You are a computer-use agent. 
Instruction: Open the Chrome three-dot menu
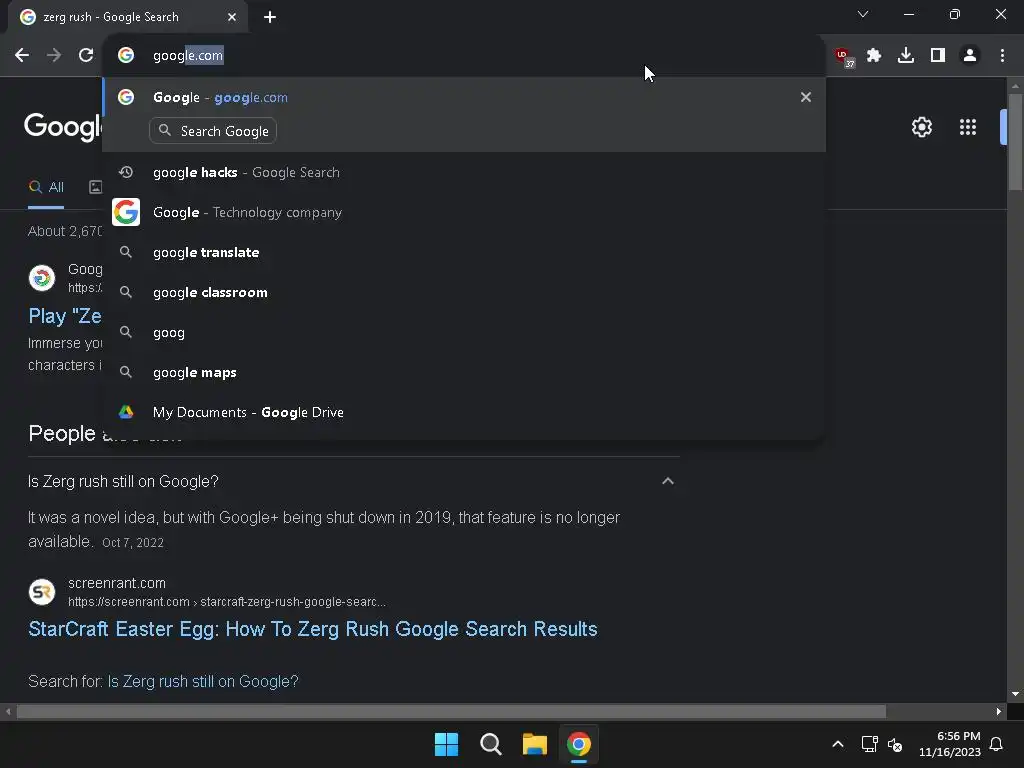click(1002, 56)
